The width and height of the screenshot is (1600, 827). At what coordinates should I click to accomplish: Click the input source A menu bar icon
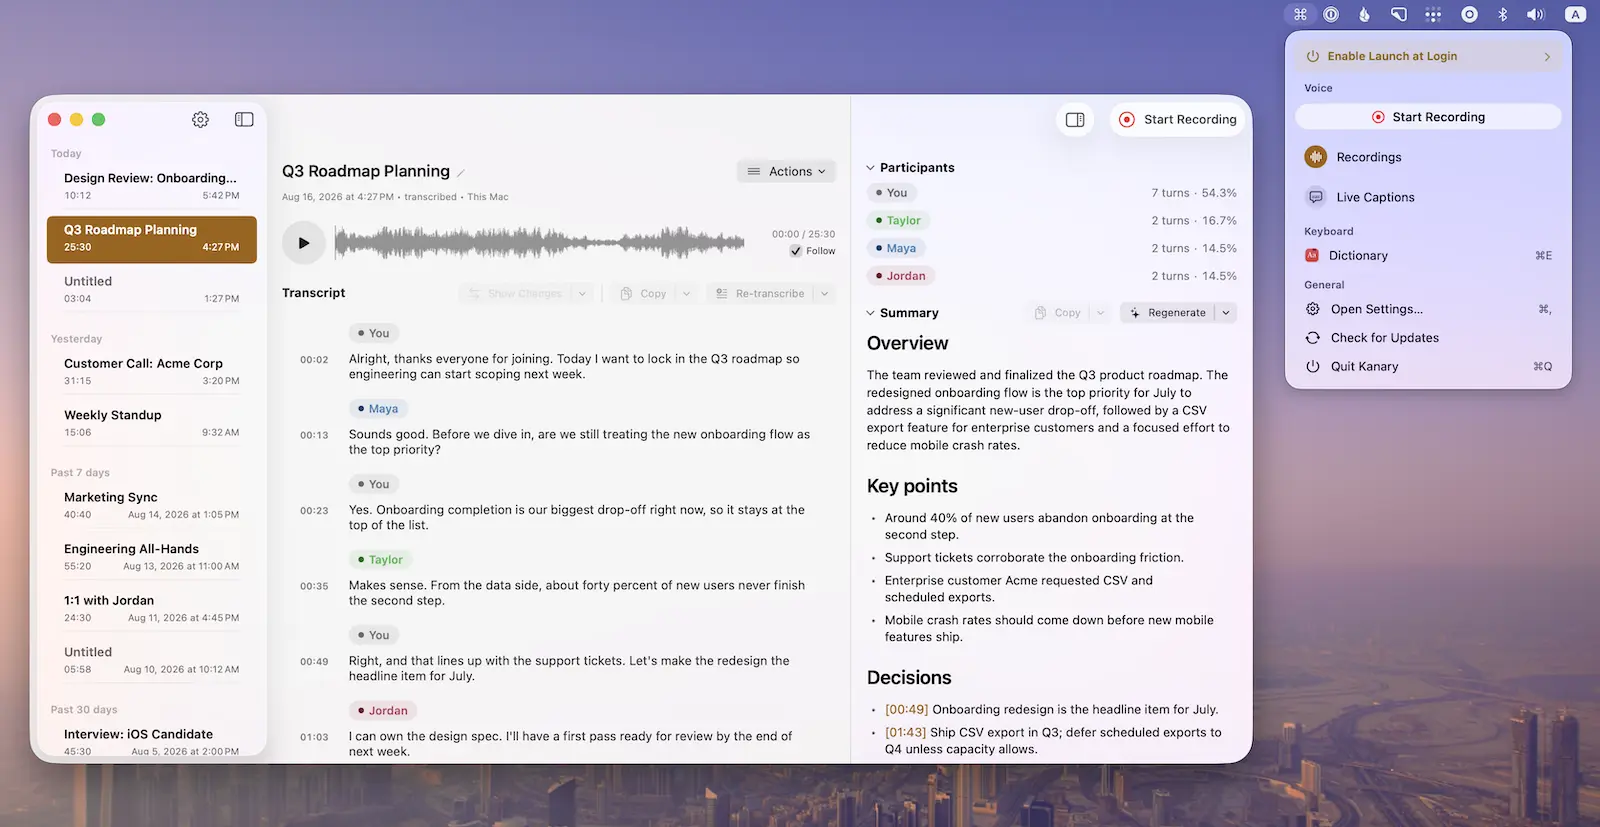[x=1575, y=14]
